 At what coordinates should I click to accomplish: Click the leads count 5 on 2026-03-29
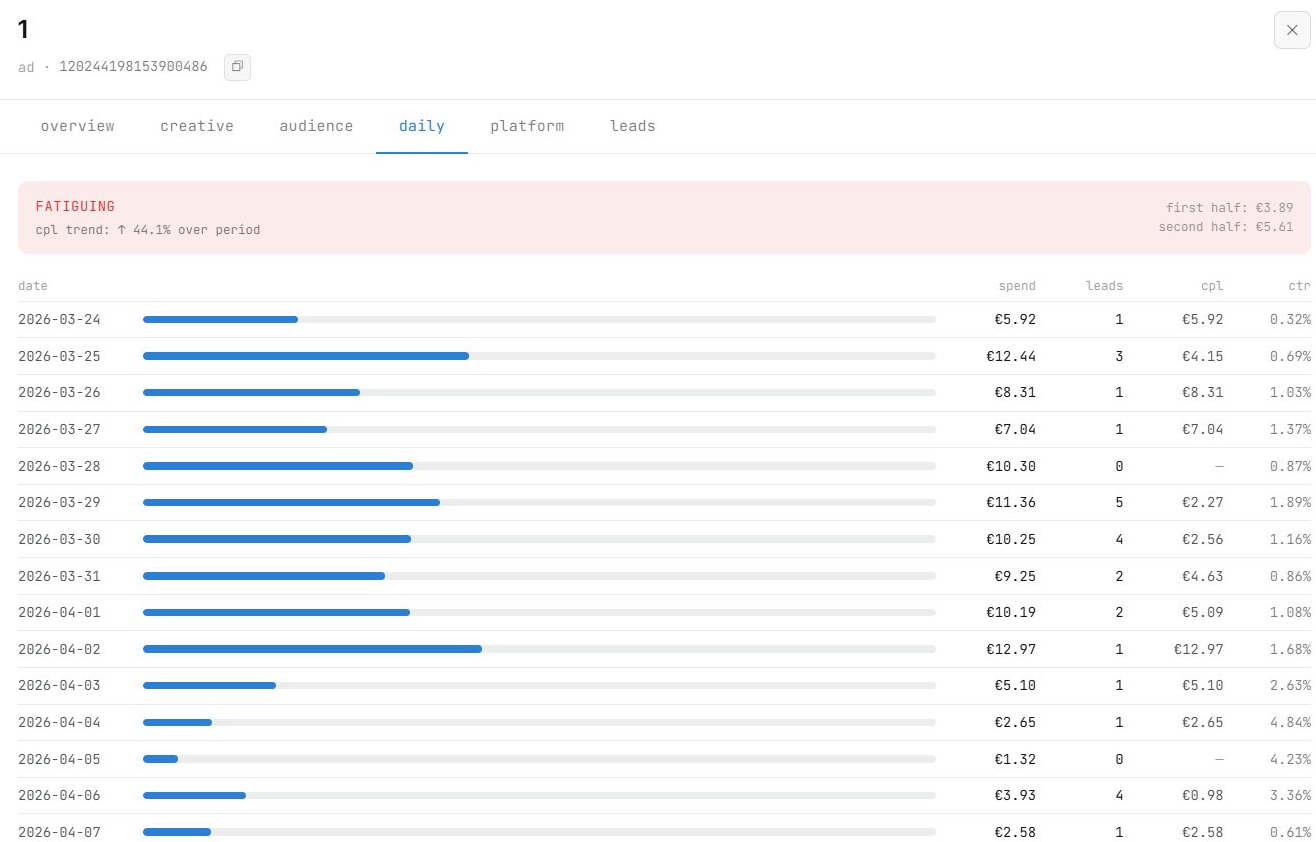[x=1119, y=502]
